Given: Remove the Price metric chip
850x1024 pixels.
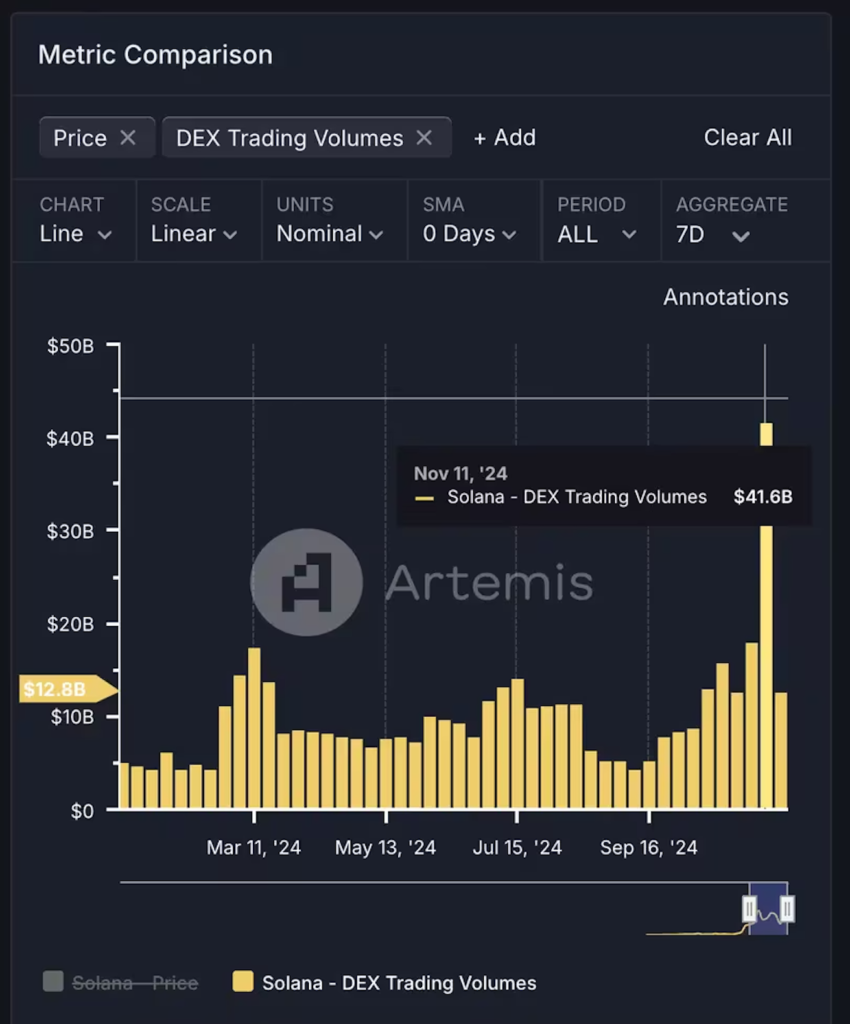Looking at the screenshot, I should tap(128, 138).
